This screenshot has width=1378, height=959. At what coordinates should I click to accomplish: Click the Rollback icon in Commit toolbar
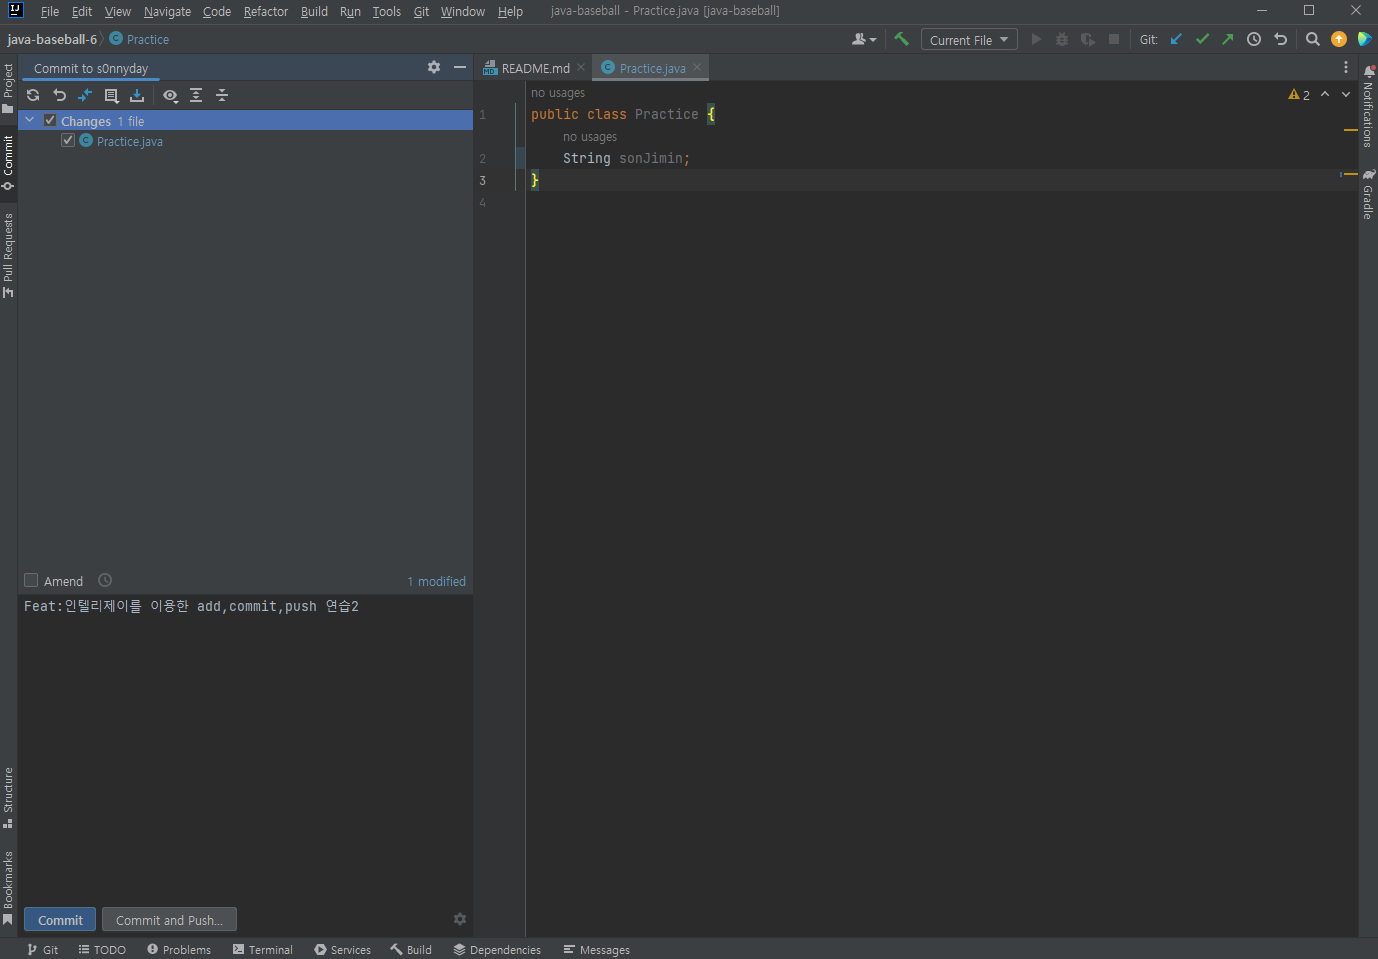coord(59,95)
